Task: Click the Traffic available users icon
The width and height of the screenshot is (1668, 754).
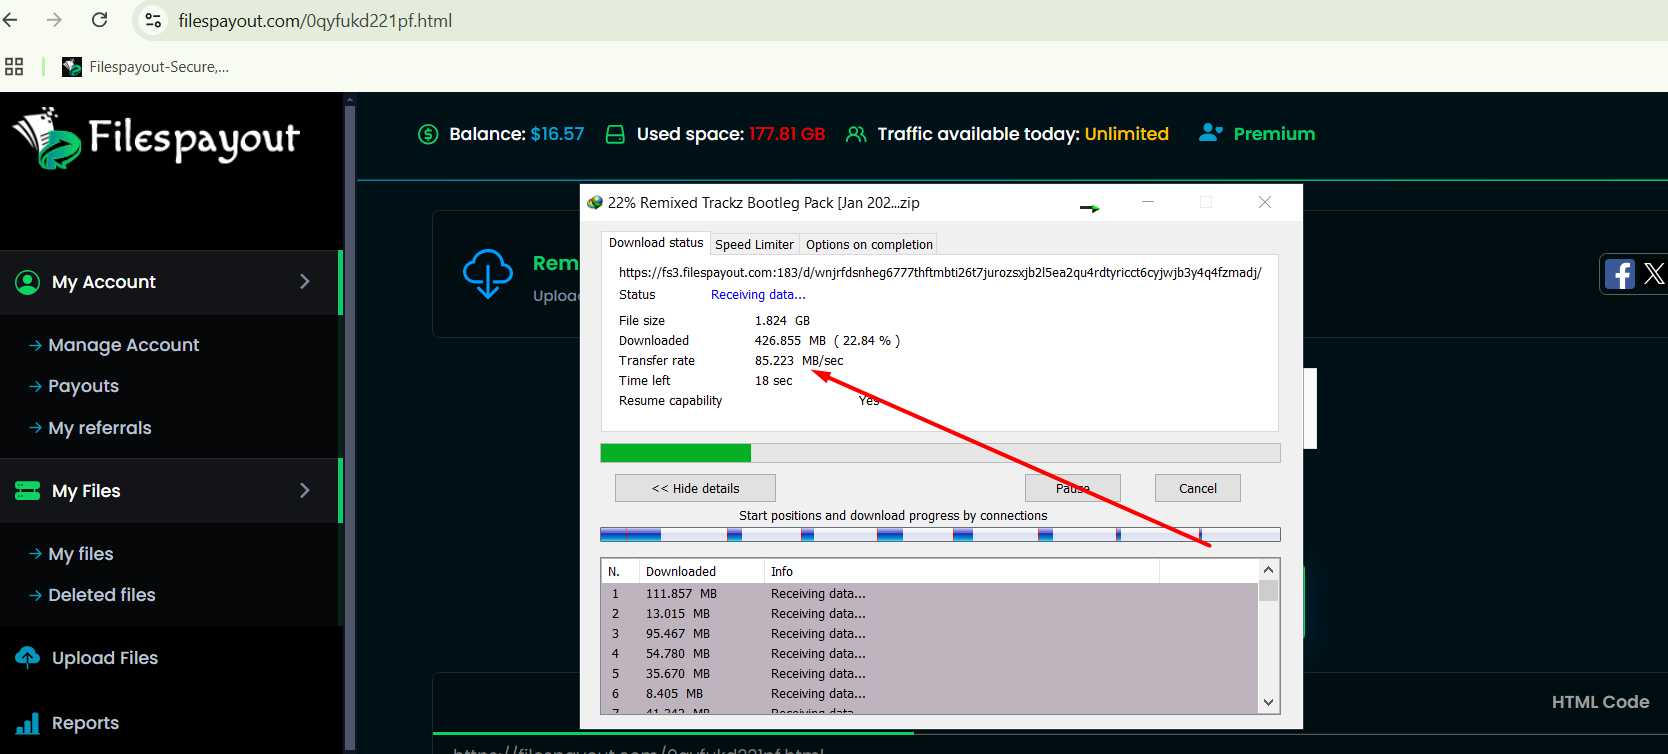Action: [x=856, y=134]
